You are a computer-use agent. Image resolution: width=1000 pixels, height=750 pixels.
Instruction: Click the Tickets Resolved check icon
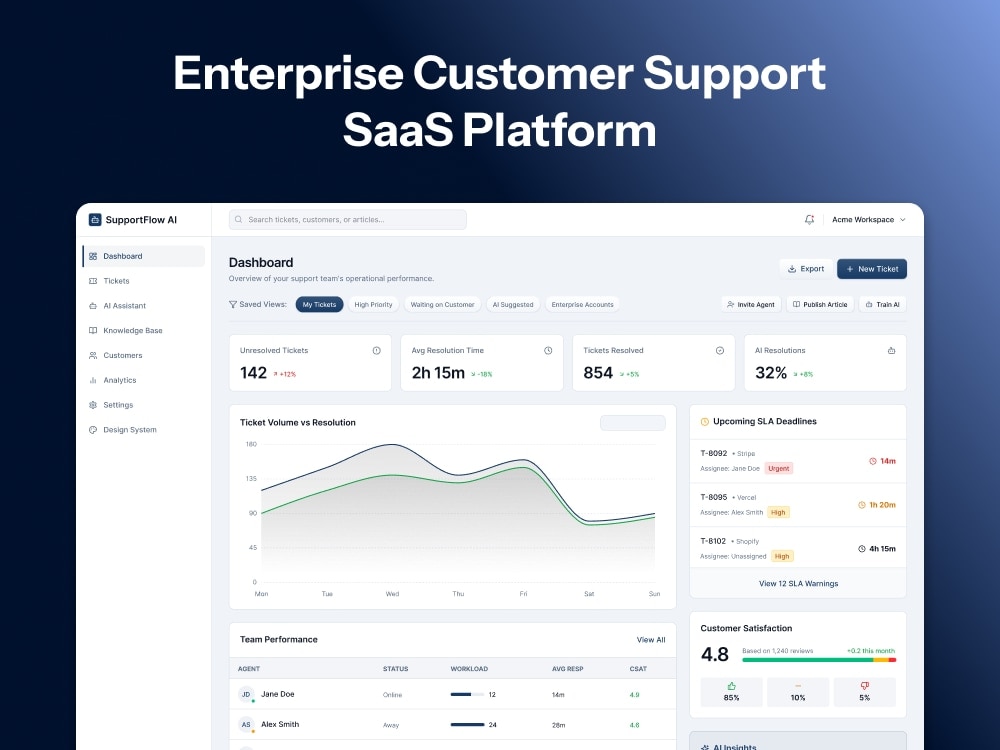[719, 351]
